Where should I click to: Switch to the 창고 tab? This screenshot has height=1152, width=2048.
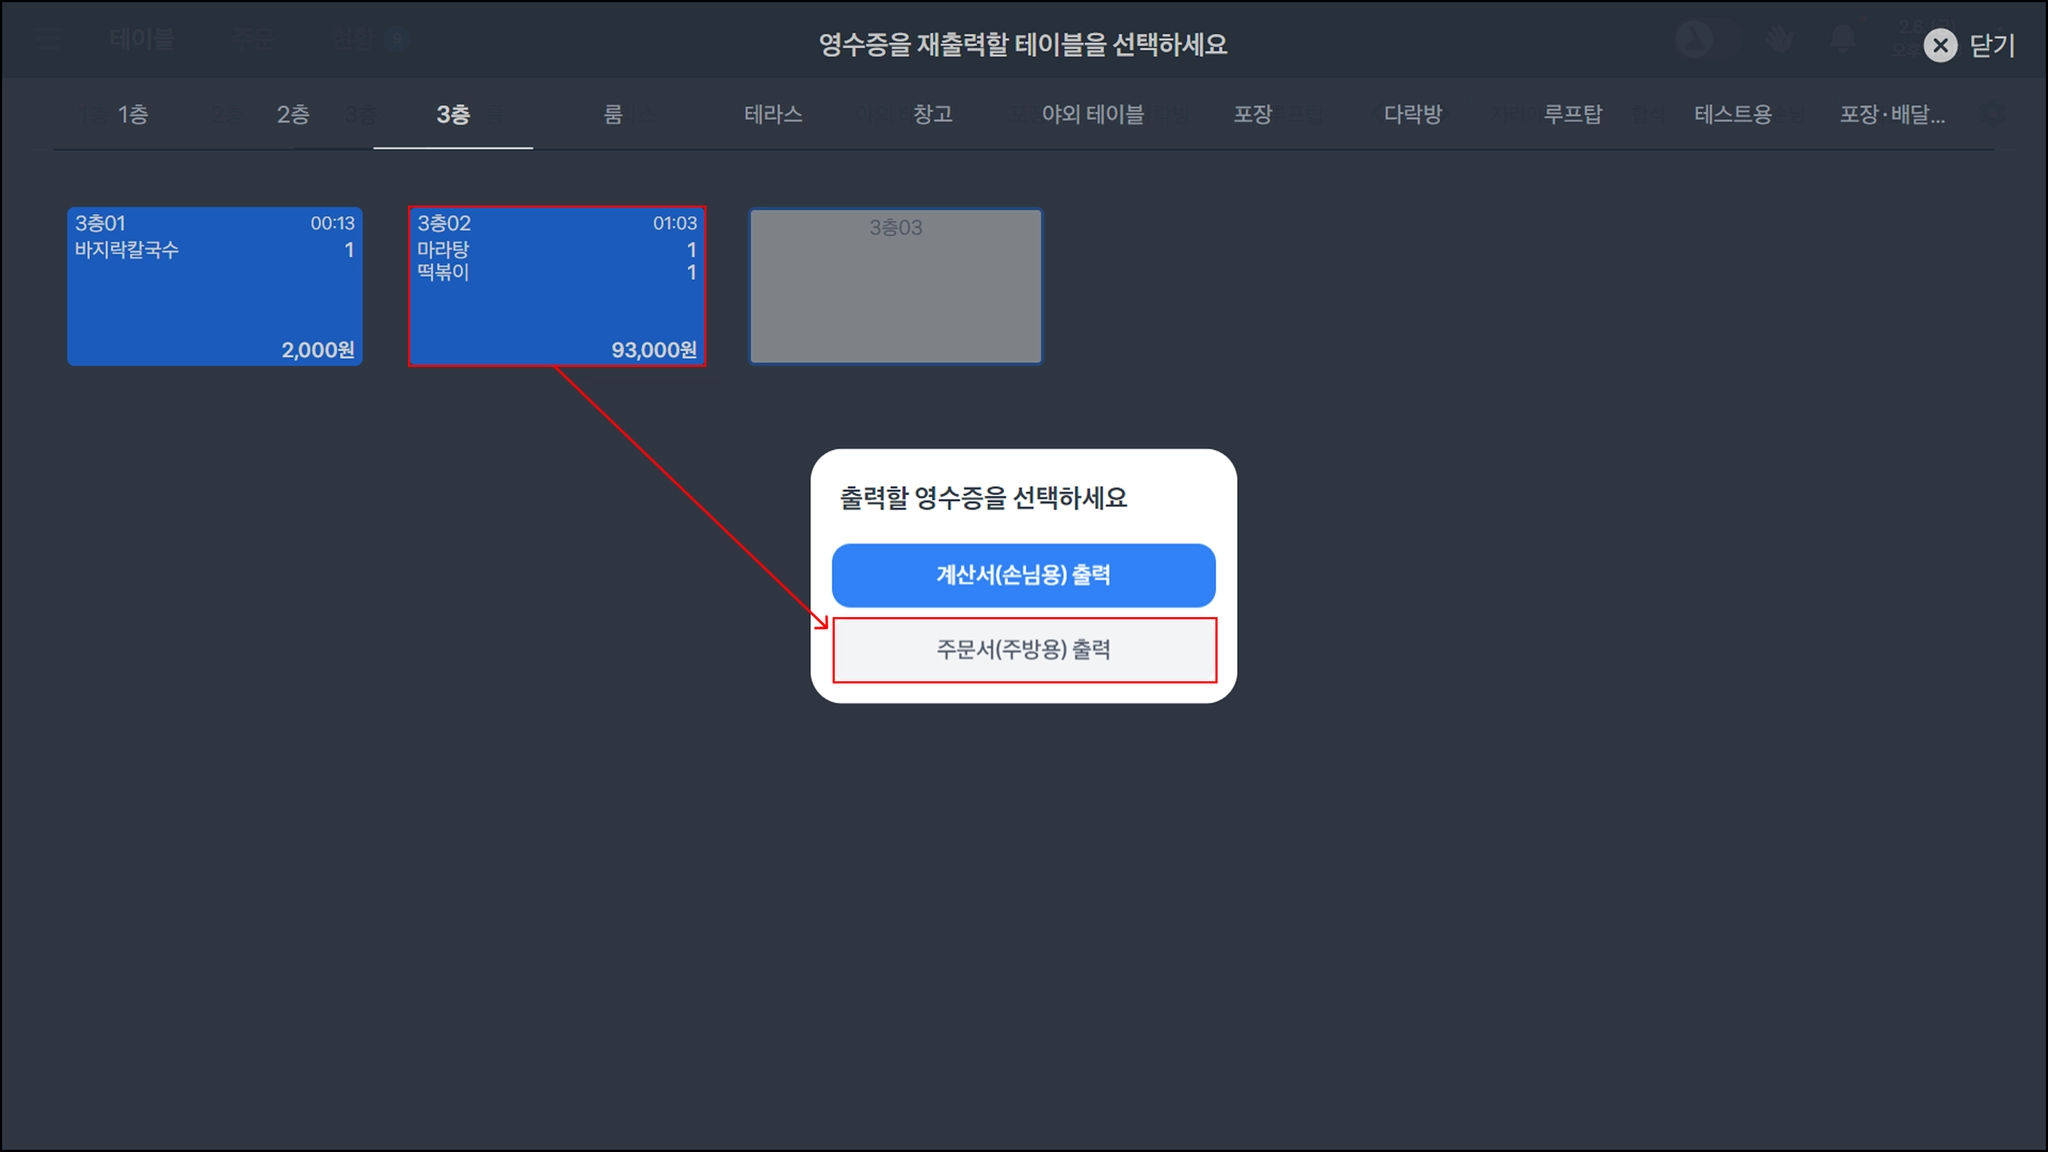click(x=933, y=114)
